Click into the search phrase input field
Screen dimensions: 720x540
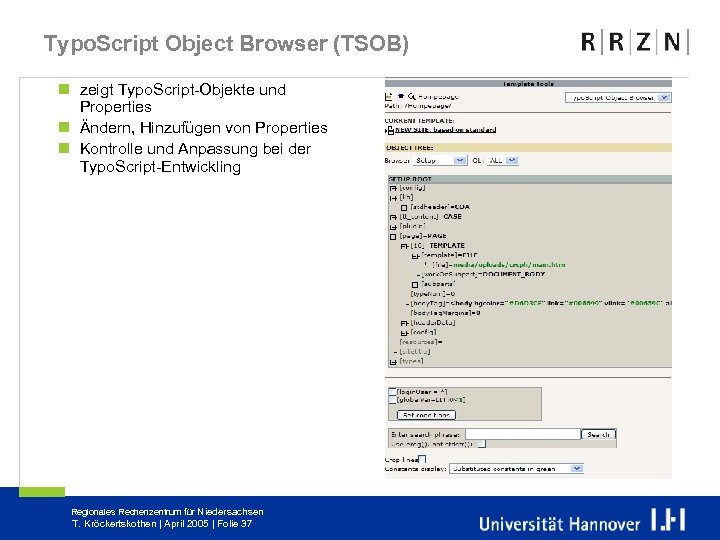click(523, 434)
